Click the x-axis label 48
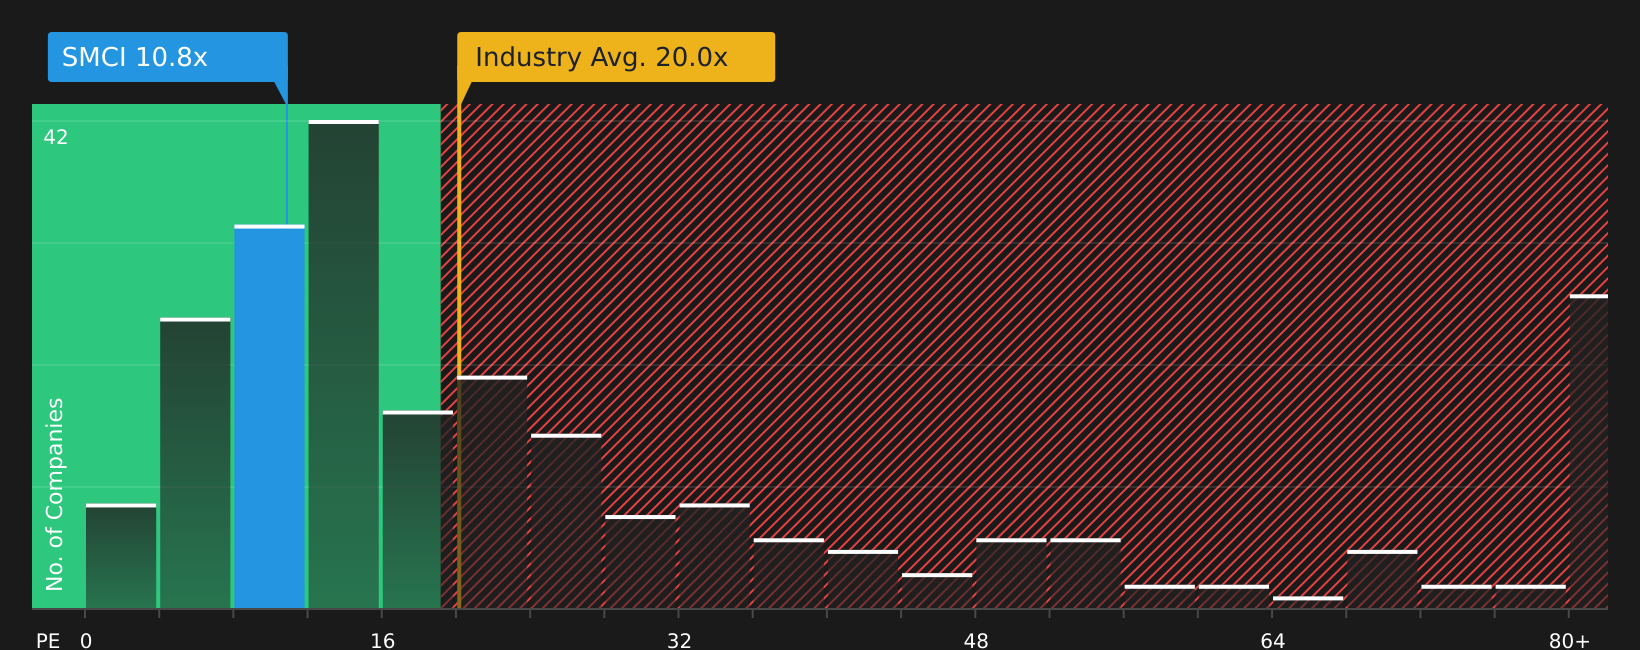 coord(976,641)
